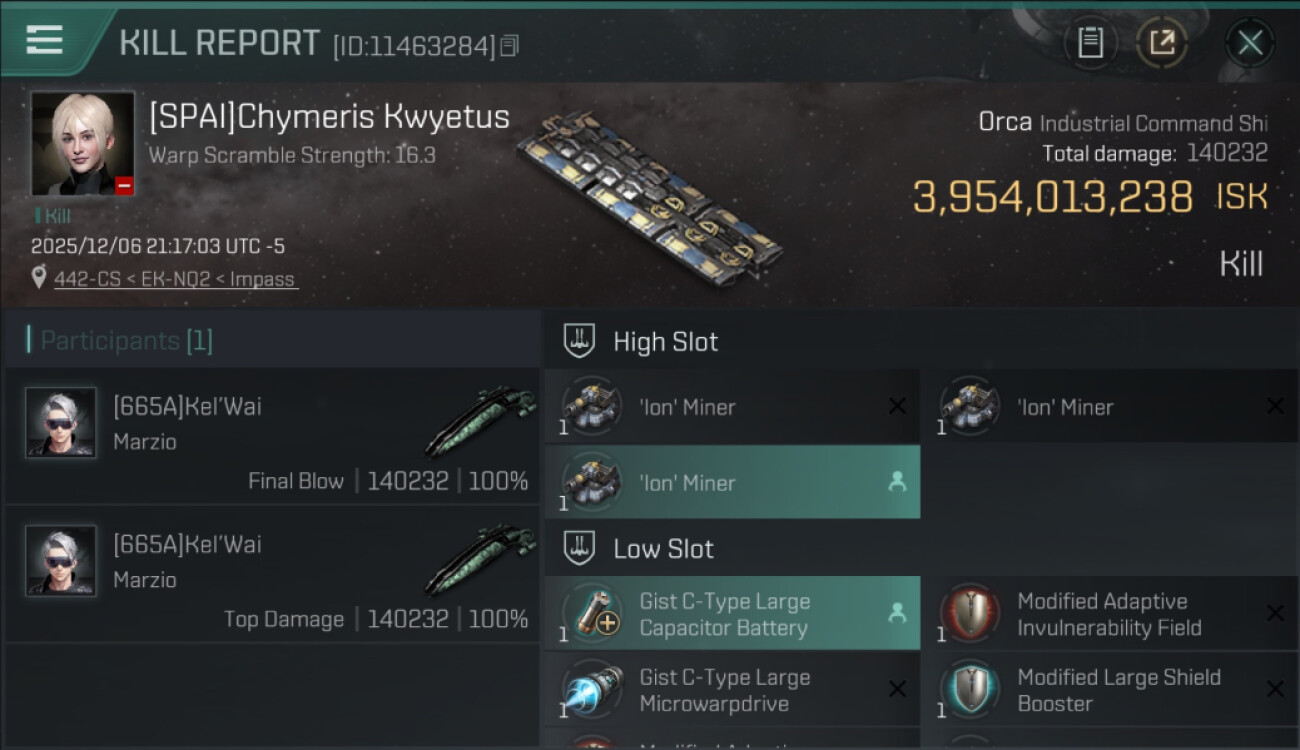Open the 442-CS location link

175,280
